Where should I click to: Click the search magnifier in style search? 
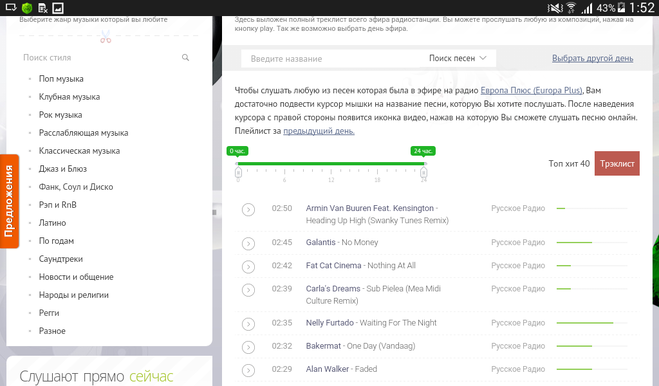pos(185,58)
